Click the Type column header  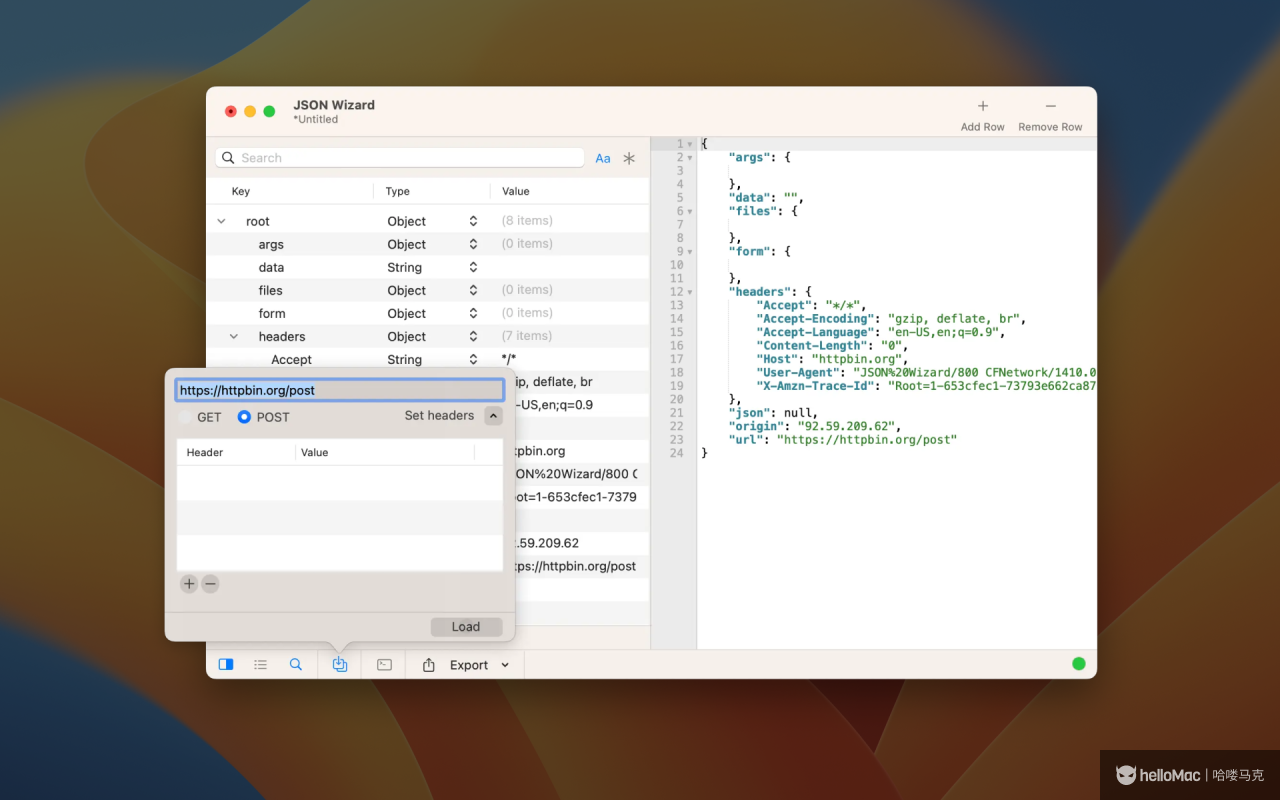click(x=398, y=191)
